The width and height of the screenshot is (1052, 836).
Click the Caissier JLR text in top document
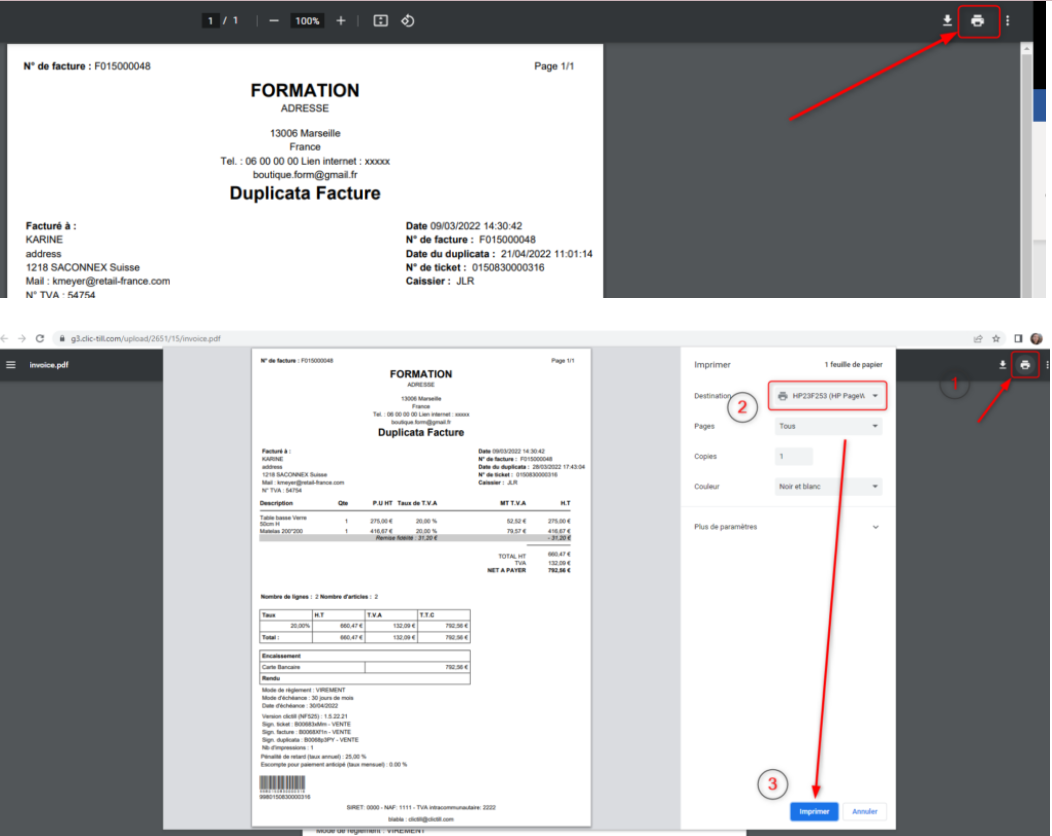pyautogui.click(x=439, y=281)
